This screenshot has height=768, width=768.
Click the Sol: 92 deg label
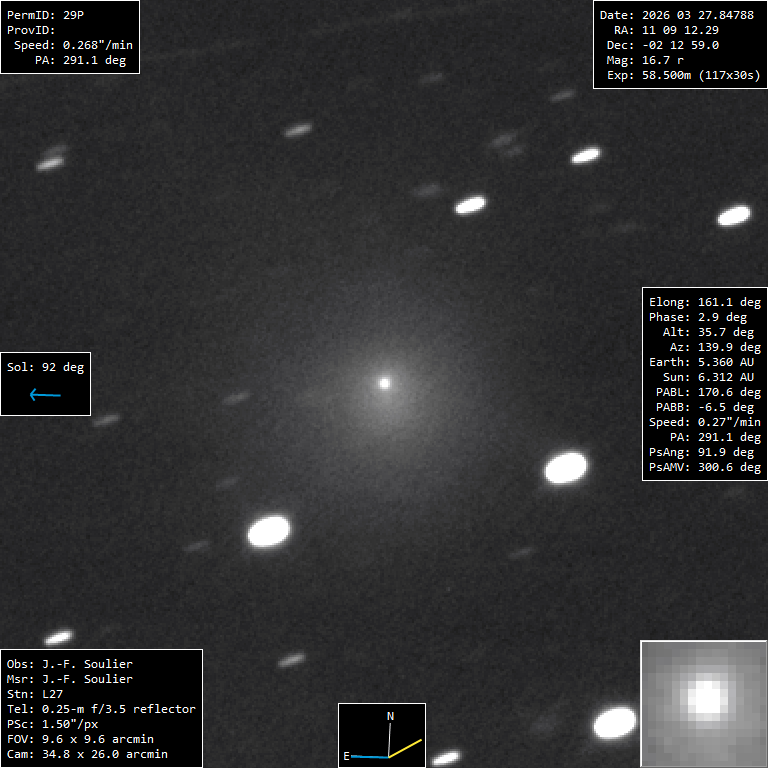pos(46,367)
